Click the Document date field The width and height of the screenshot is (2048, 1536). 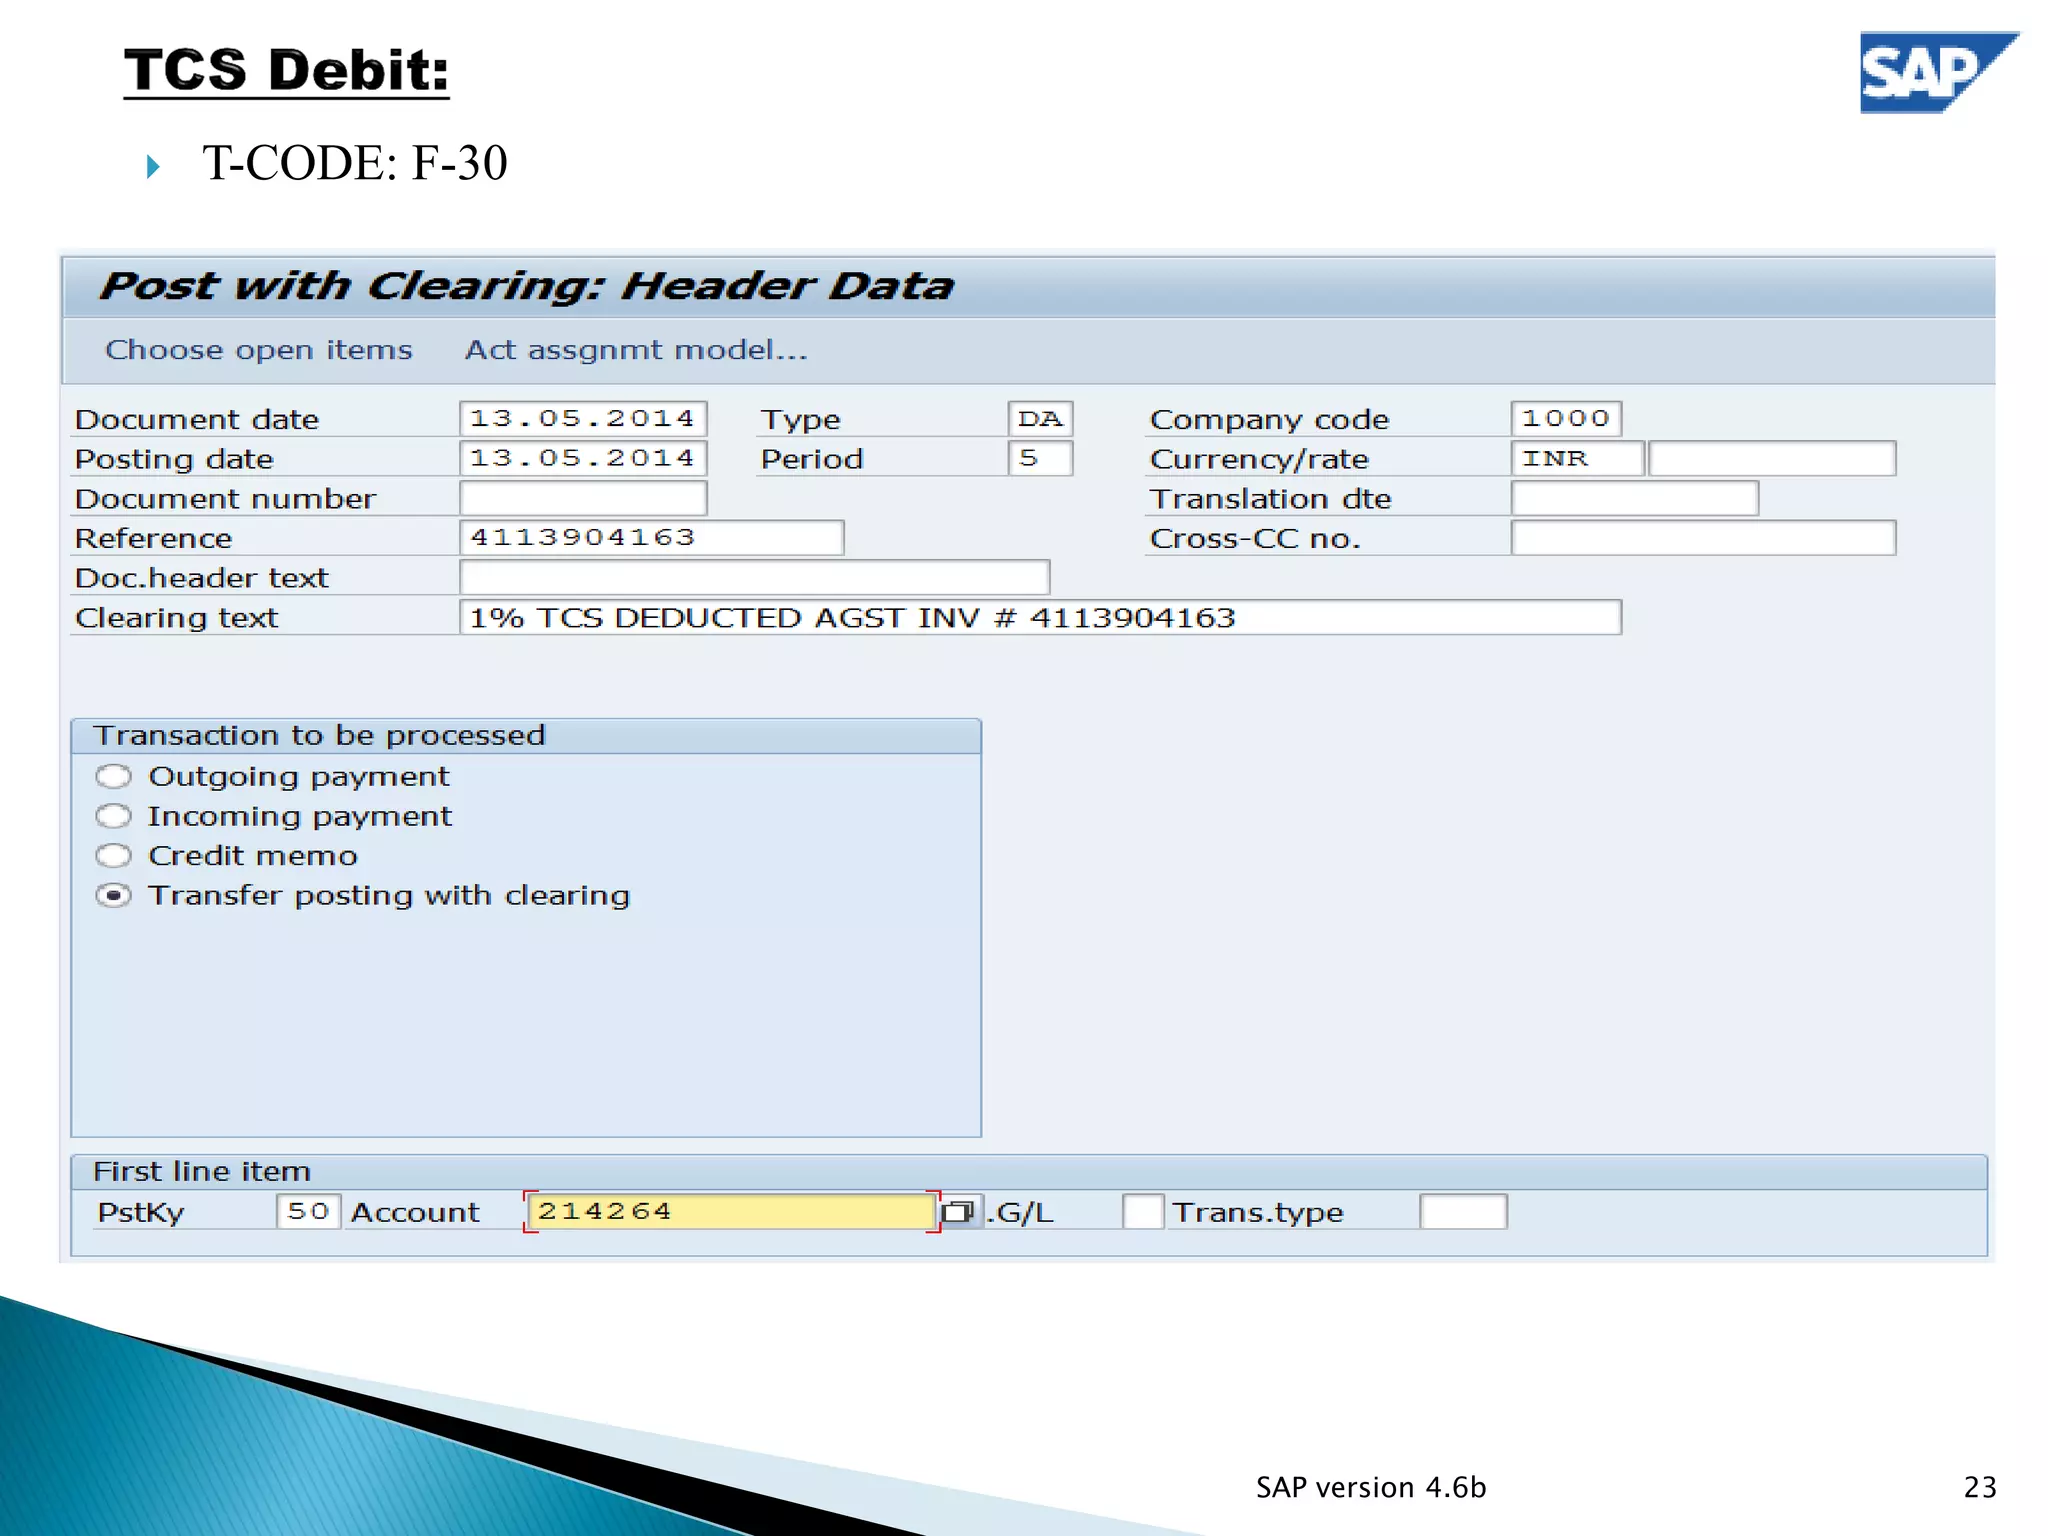[x=583, y=418]
